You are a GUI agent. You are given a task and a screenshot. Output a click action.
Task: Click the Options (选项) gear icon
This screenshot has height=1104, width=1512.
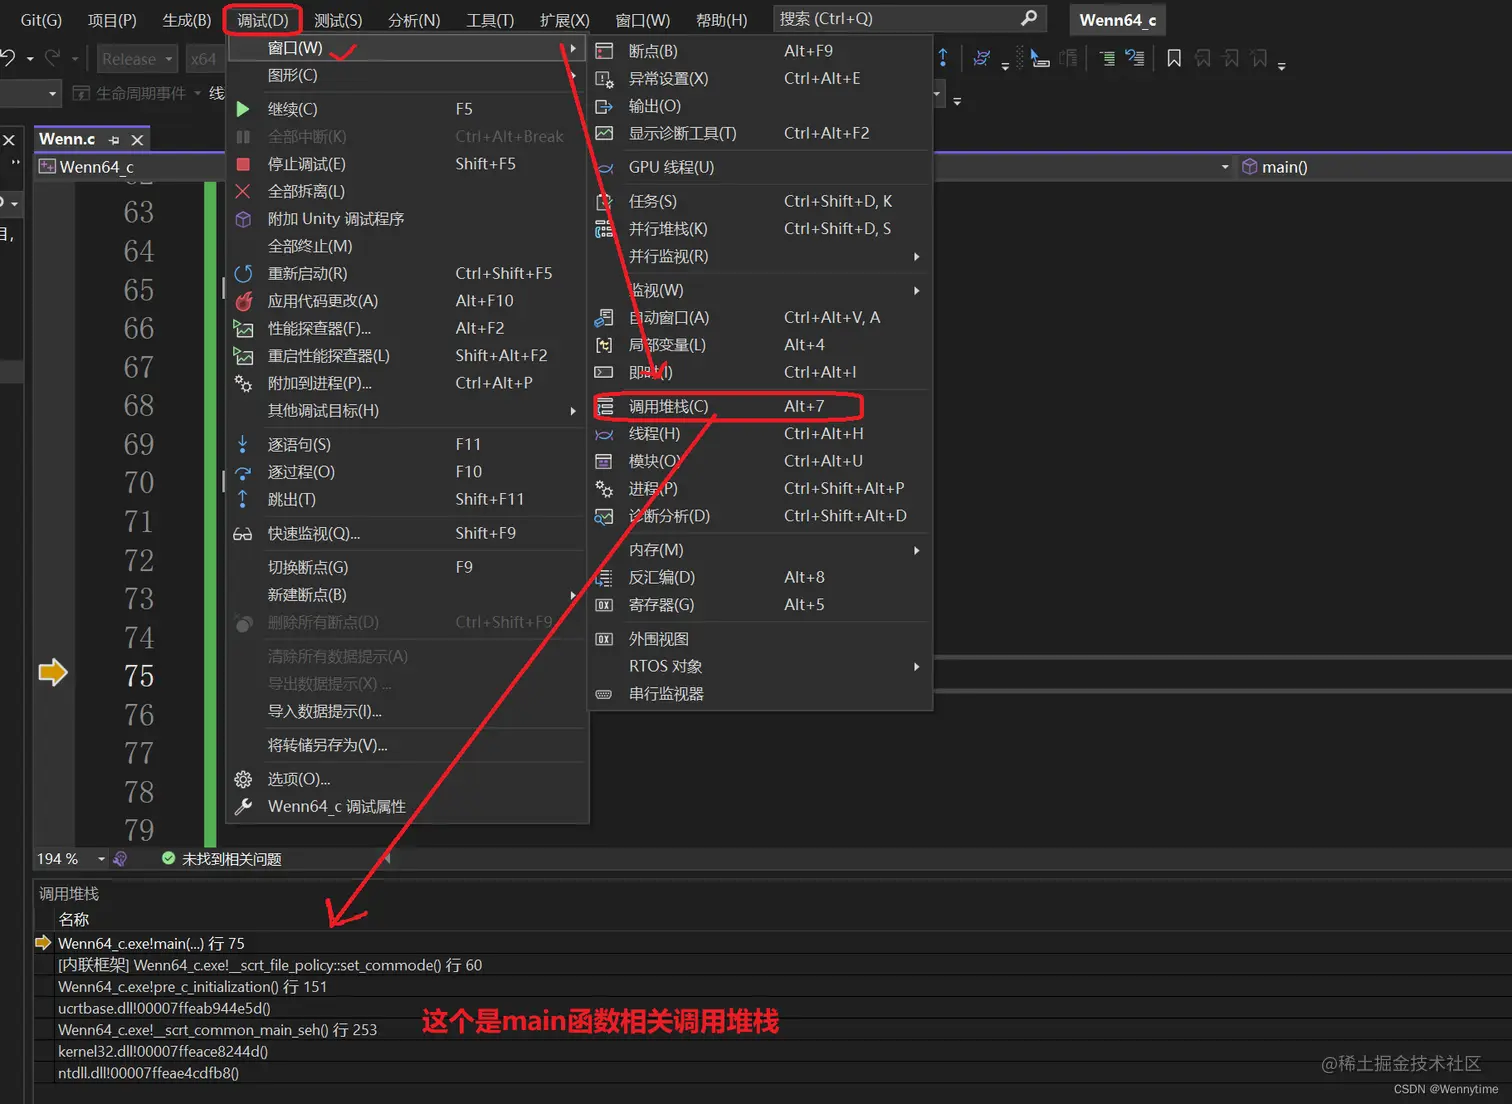point(243,779)
